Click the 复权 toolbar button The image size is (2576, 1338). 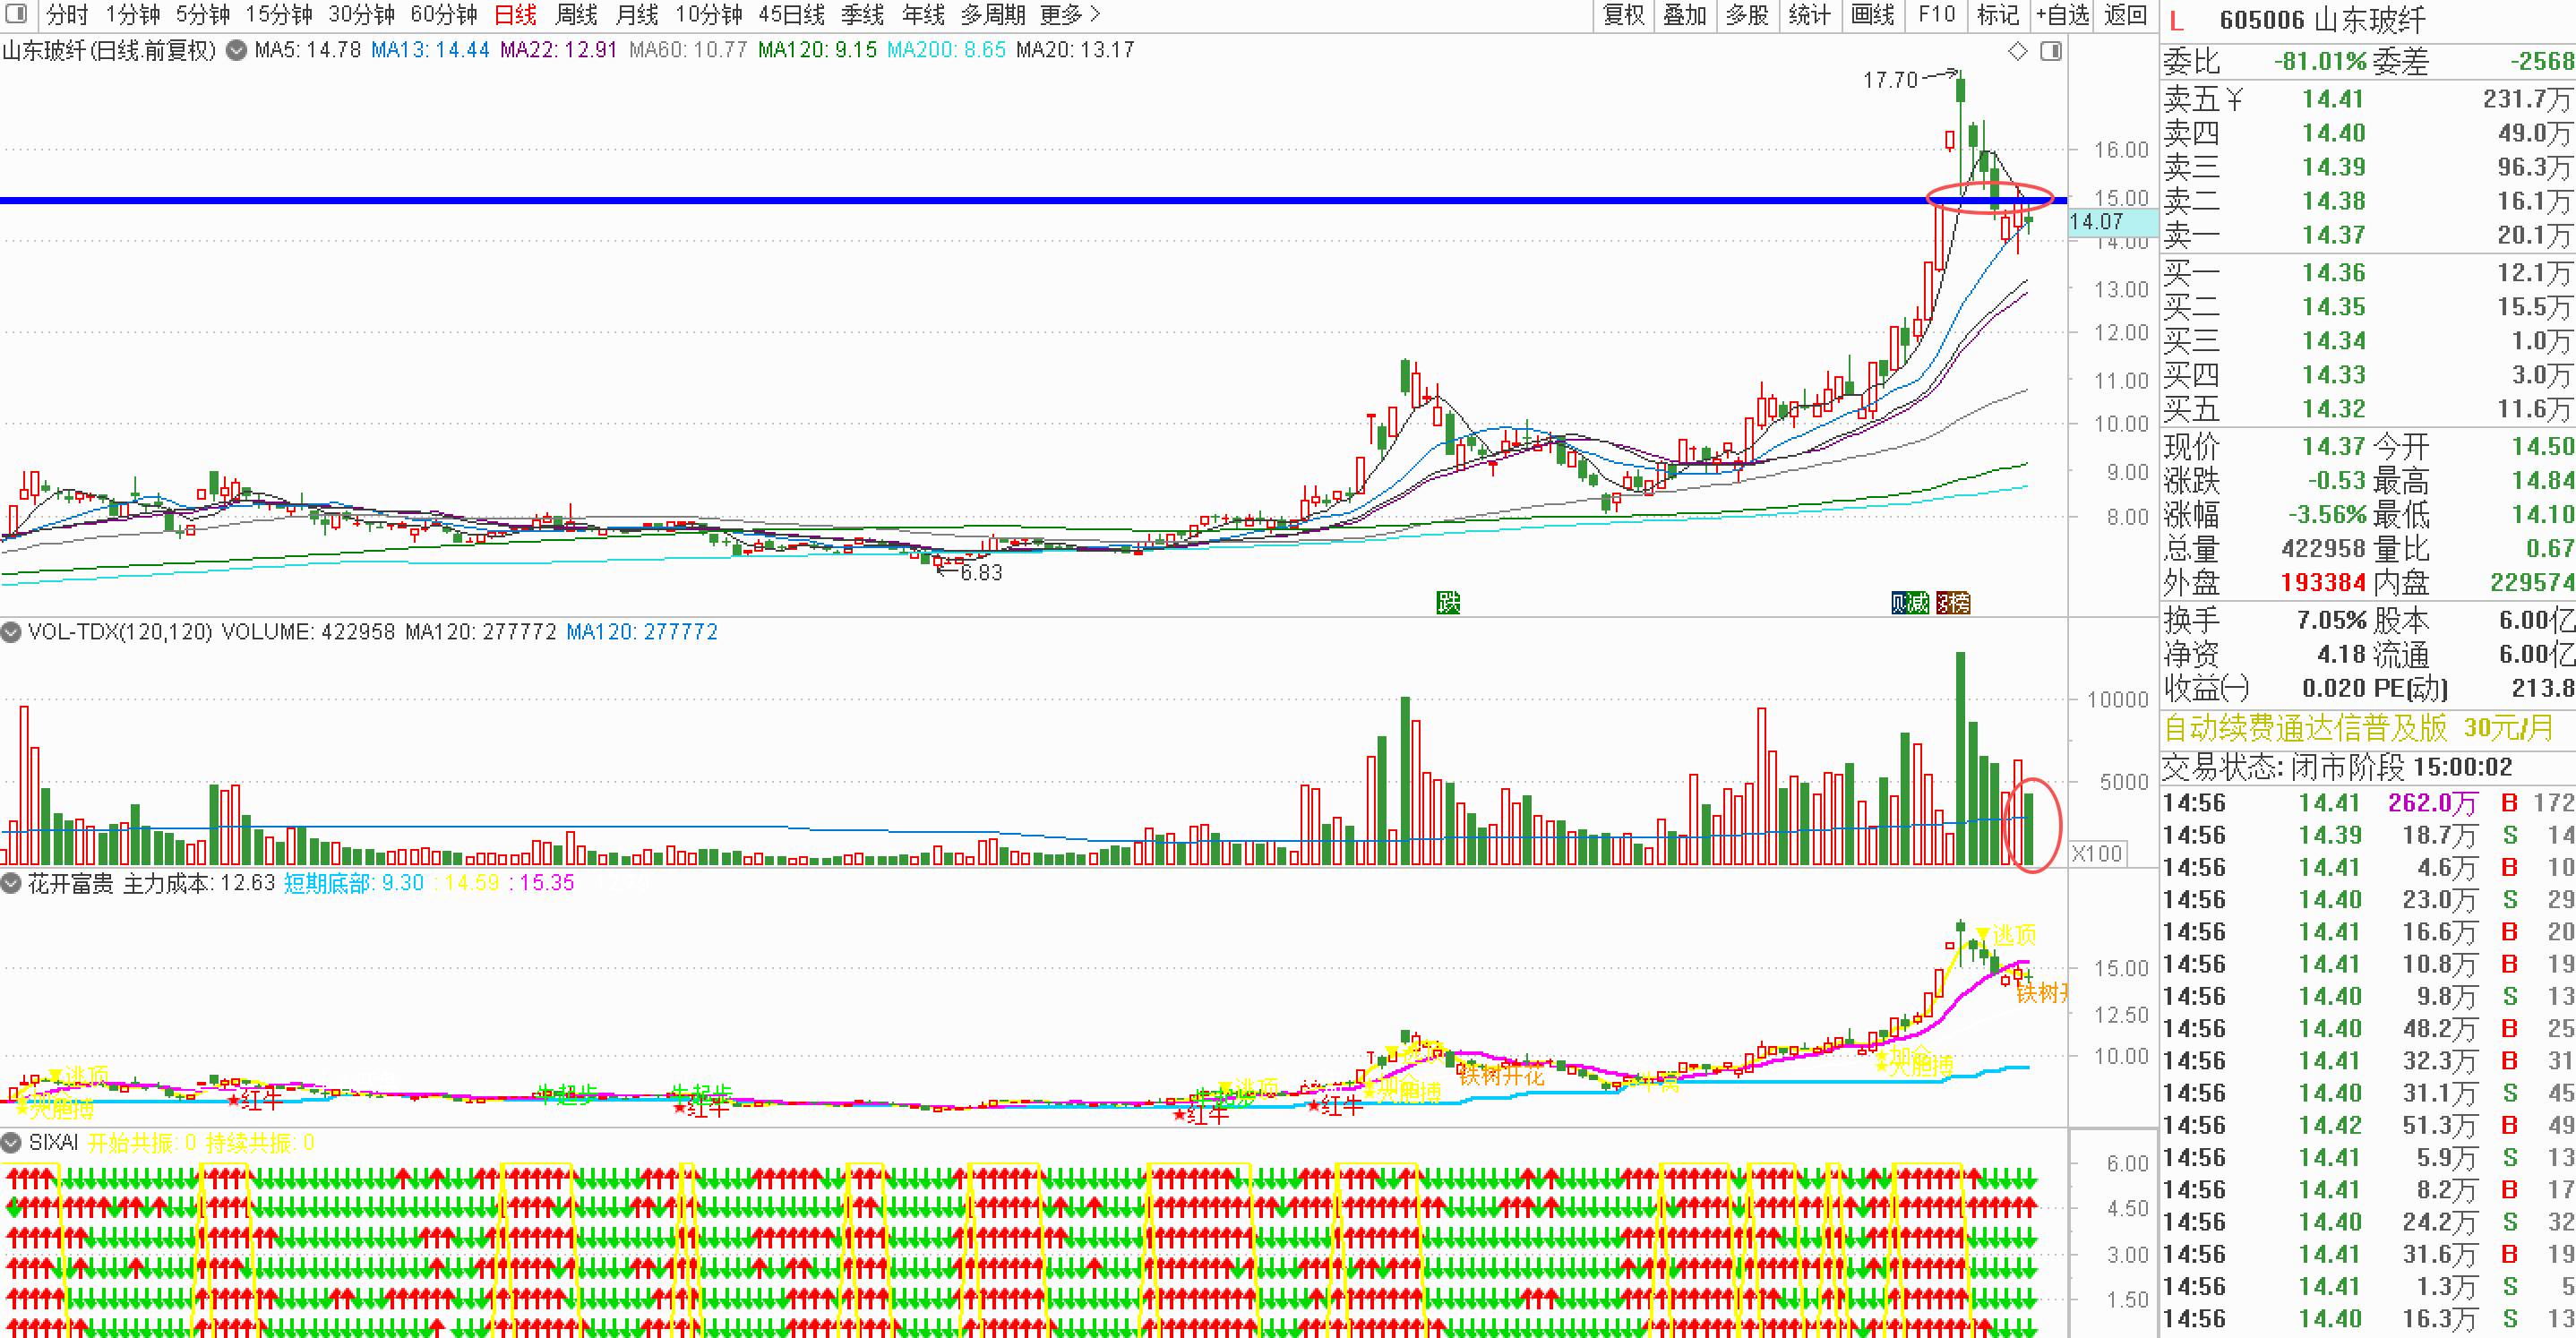pos(1623,15)
